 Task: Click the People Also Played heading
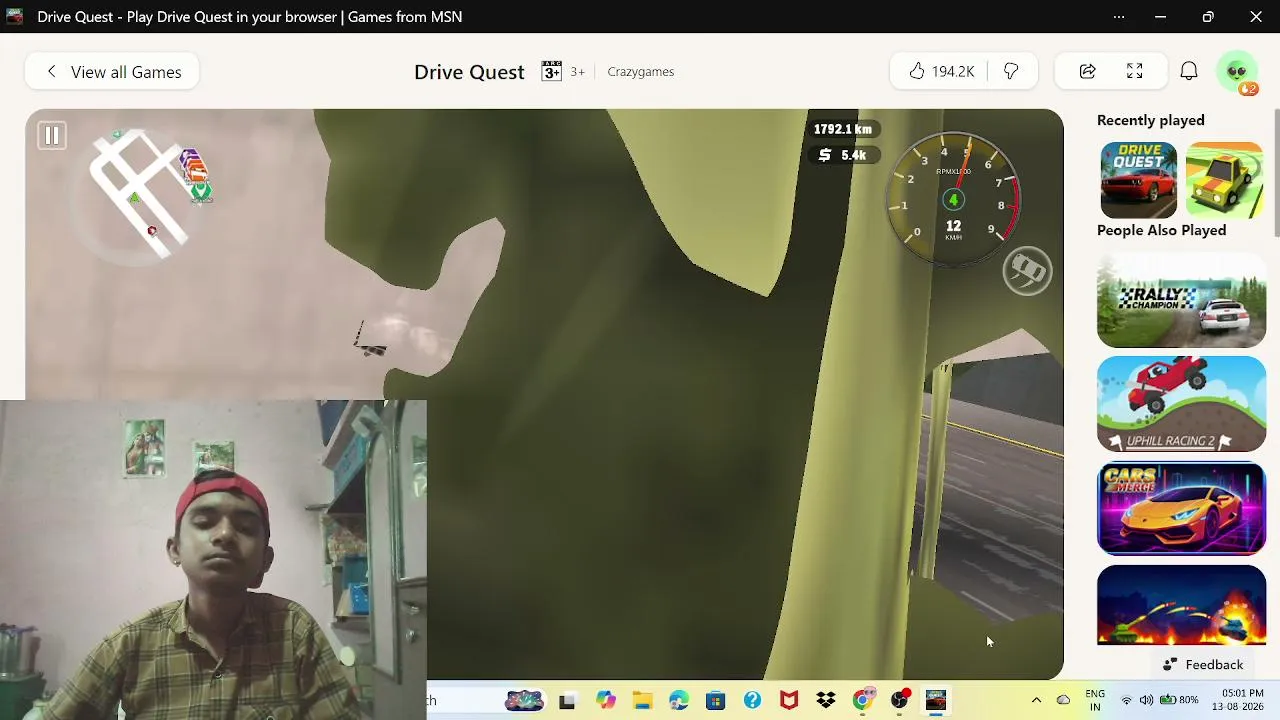[x=1161, y=230]
